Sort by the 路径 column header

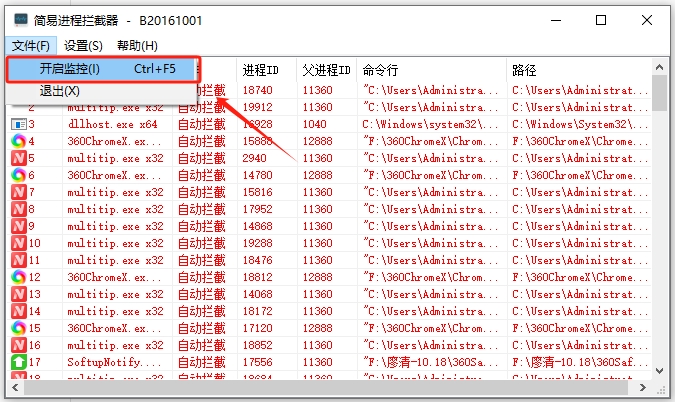[579, 70]
